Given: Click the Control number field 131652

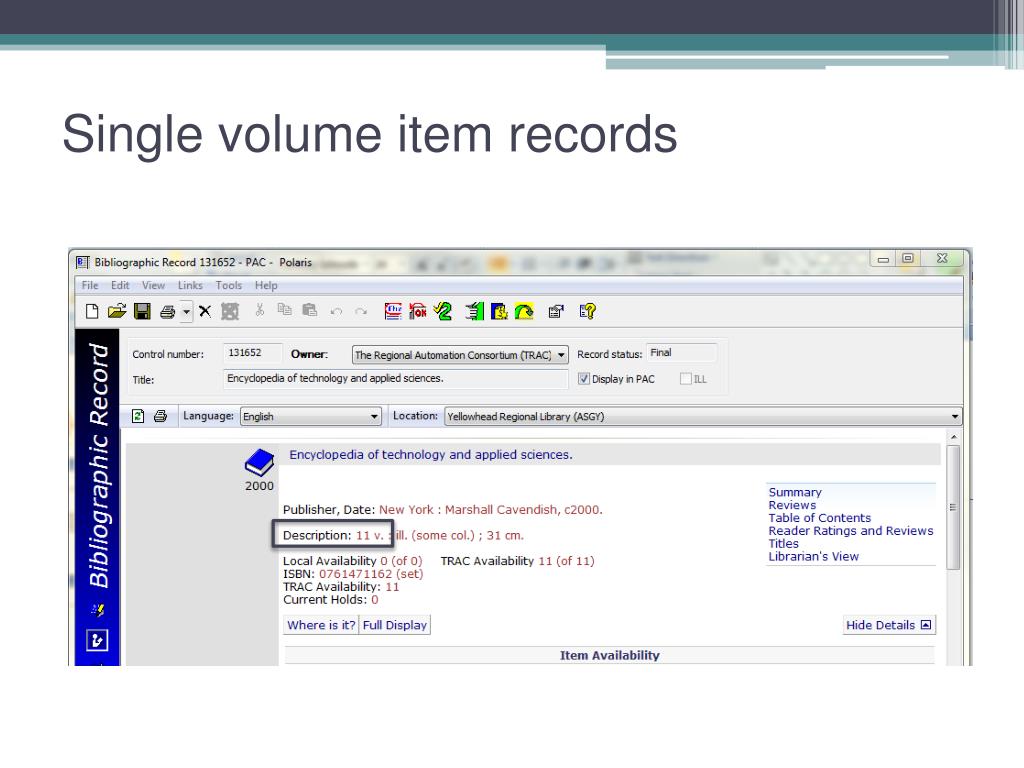Looking at the screenshot, I should tap(253, 353).
